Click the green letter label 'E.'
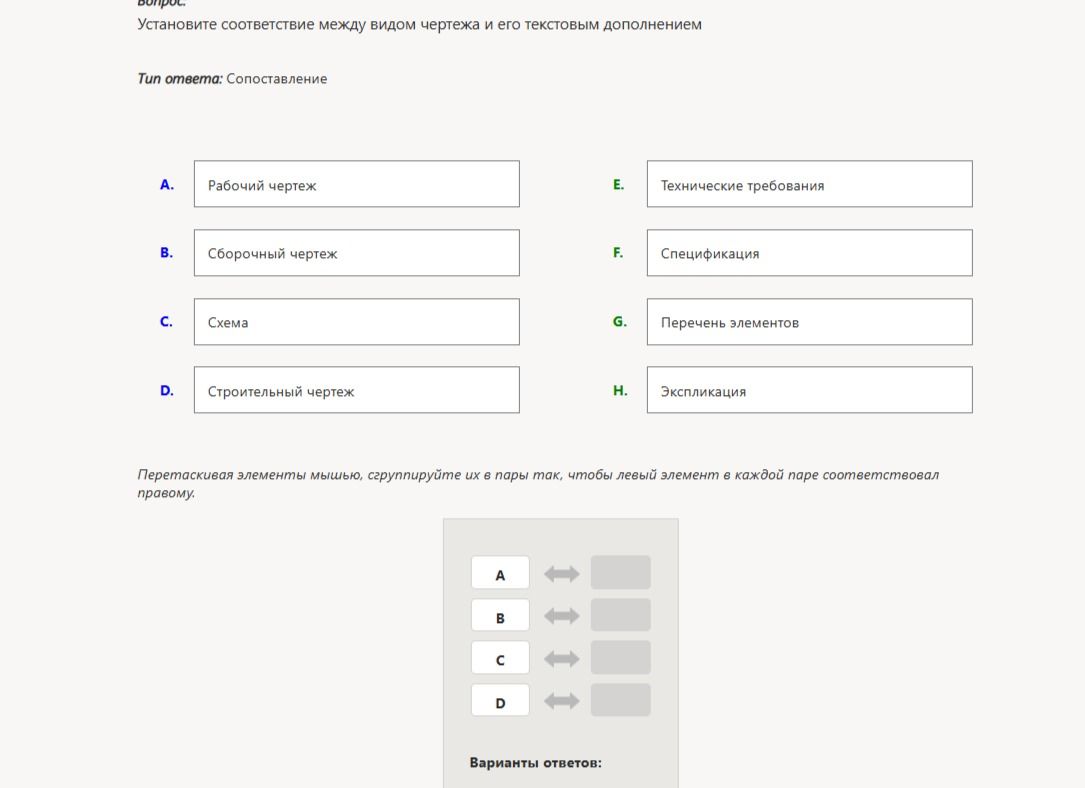The width and height of the screenshot is (1085, 788). 619,185
